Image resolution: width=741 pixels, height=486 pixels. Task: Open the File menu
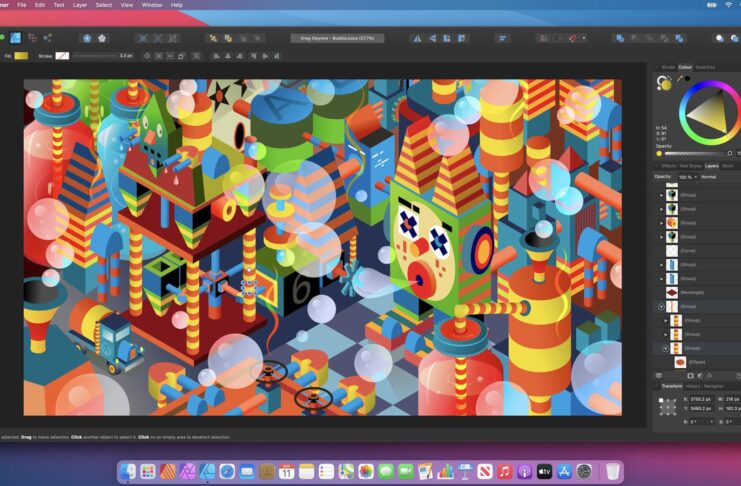pos(22,5)
